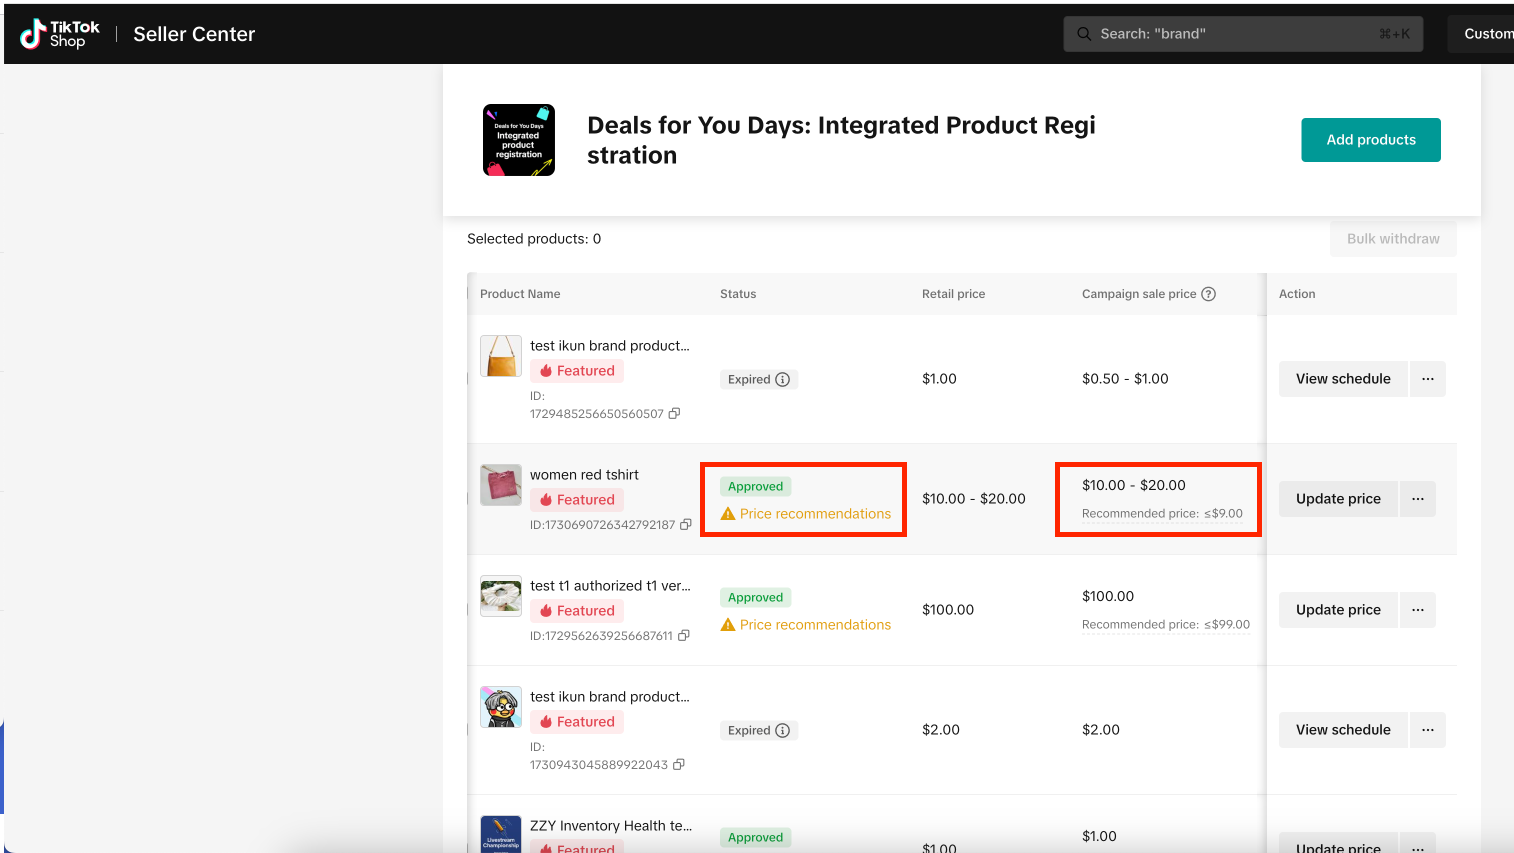Copy ID of test t1 authorized product
Viewport: 1514px width, 853px height.
684,635
